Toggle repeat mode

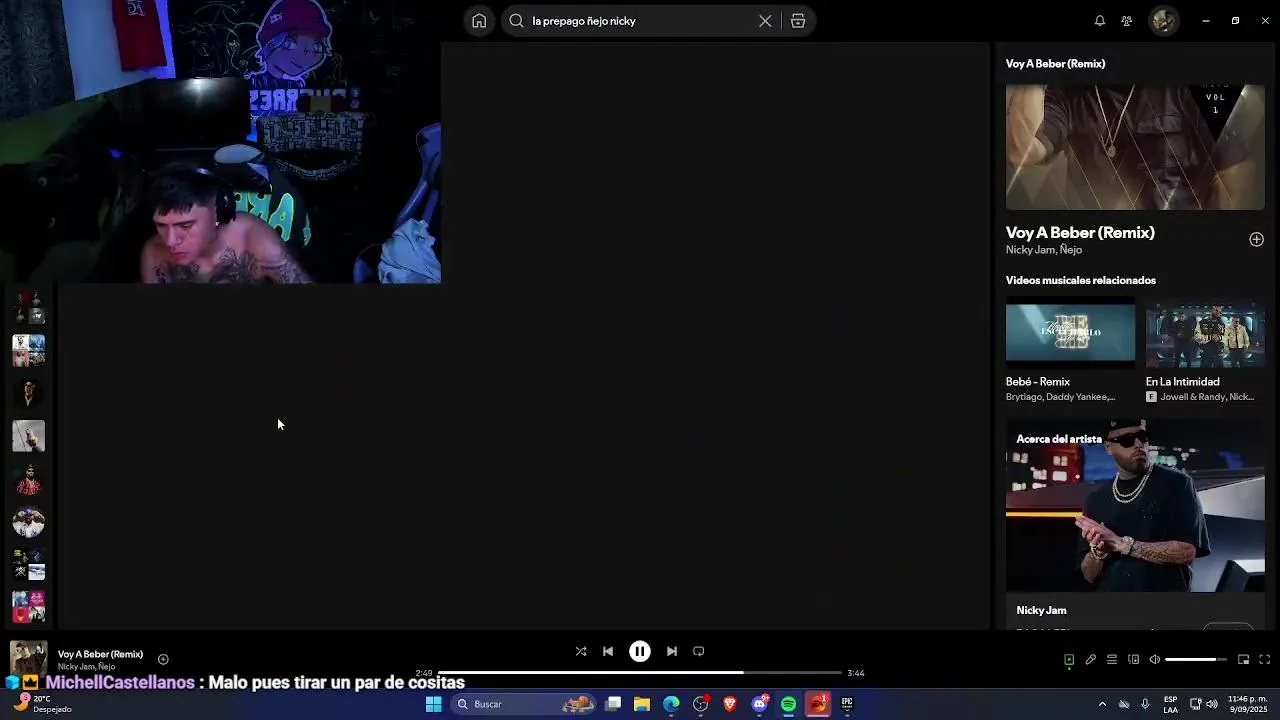699,651
